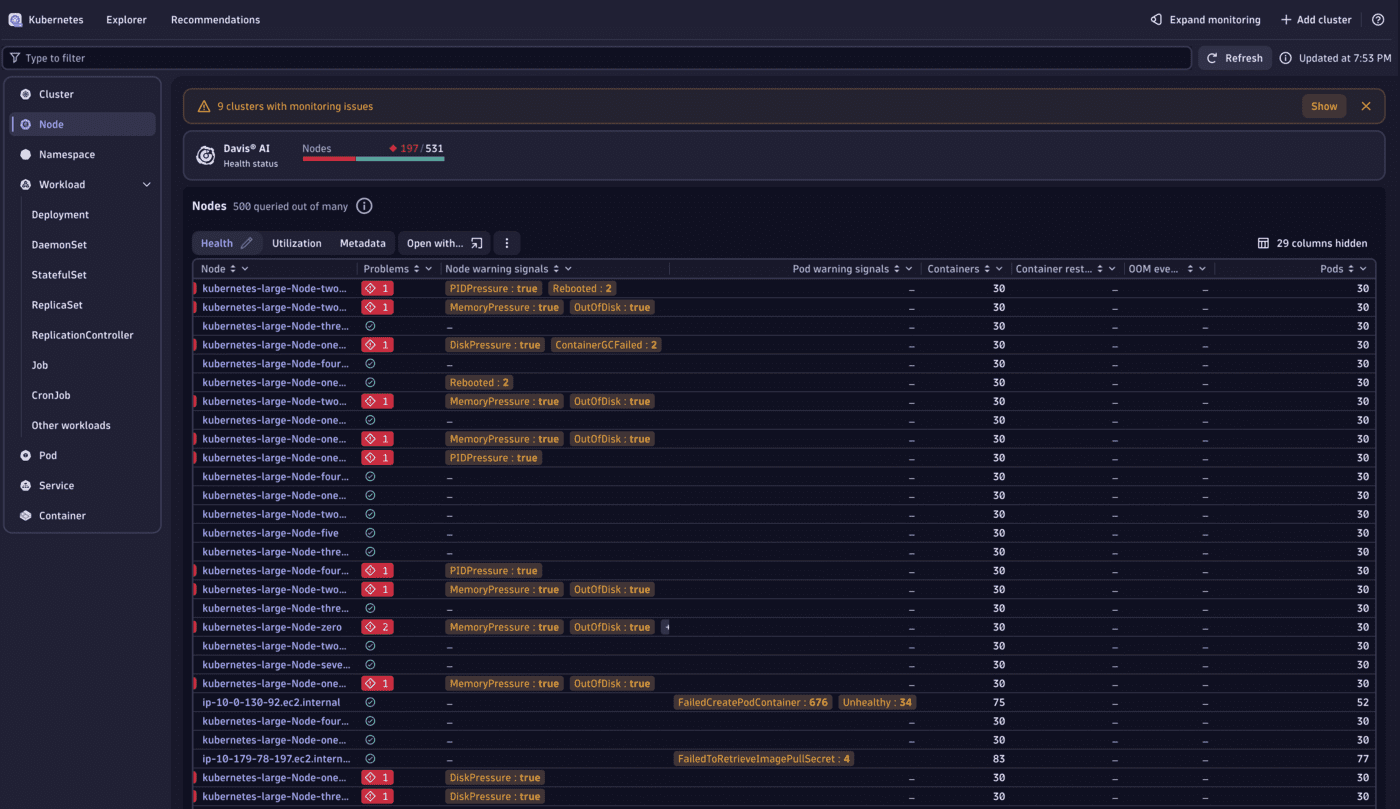Click the Updated at info icon

point(1286,58)
